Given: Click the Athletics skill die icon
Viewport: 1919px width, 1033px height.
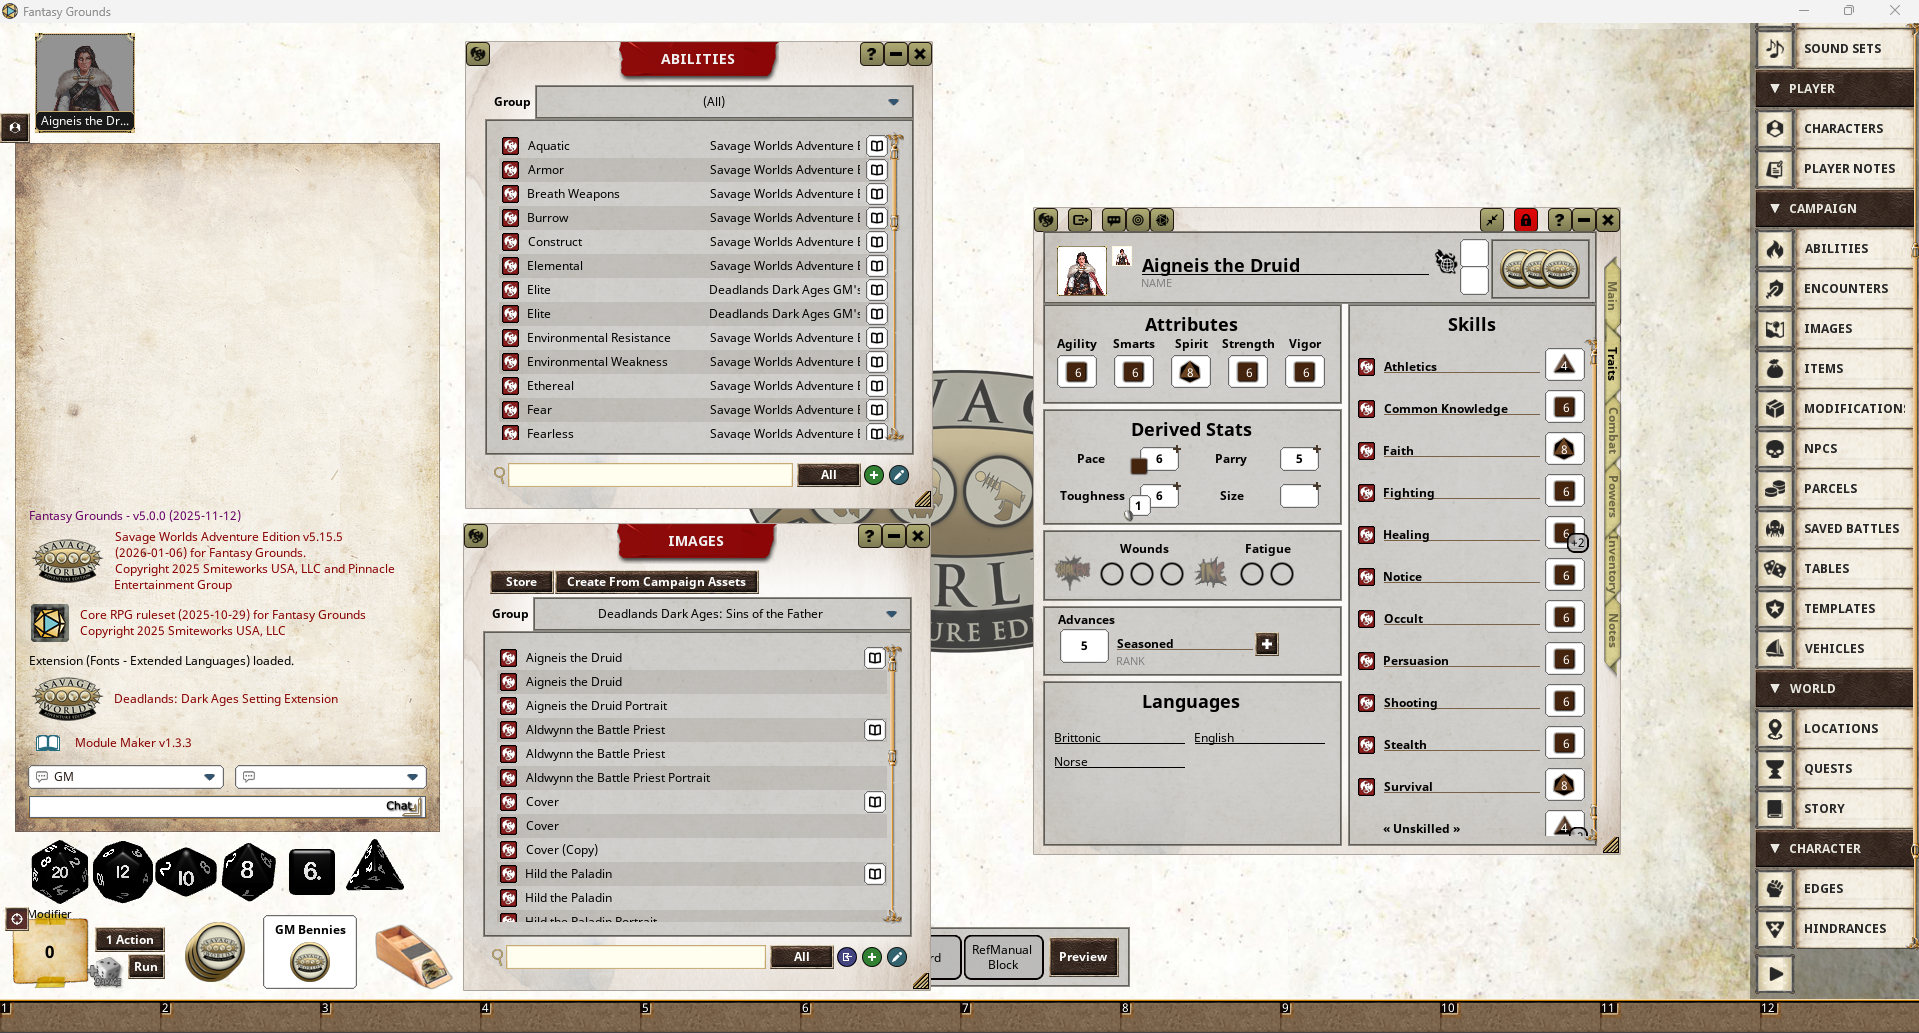Looking at the screenshot, I should point(1564,366).
